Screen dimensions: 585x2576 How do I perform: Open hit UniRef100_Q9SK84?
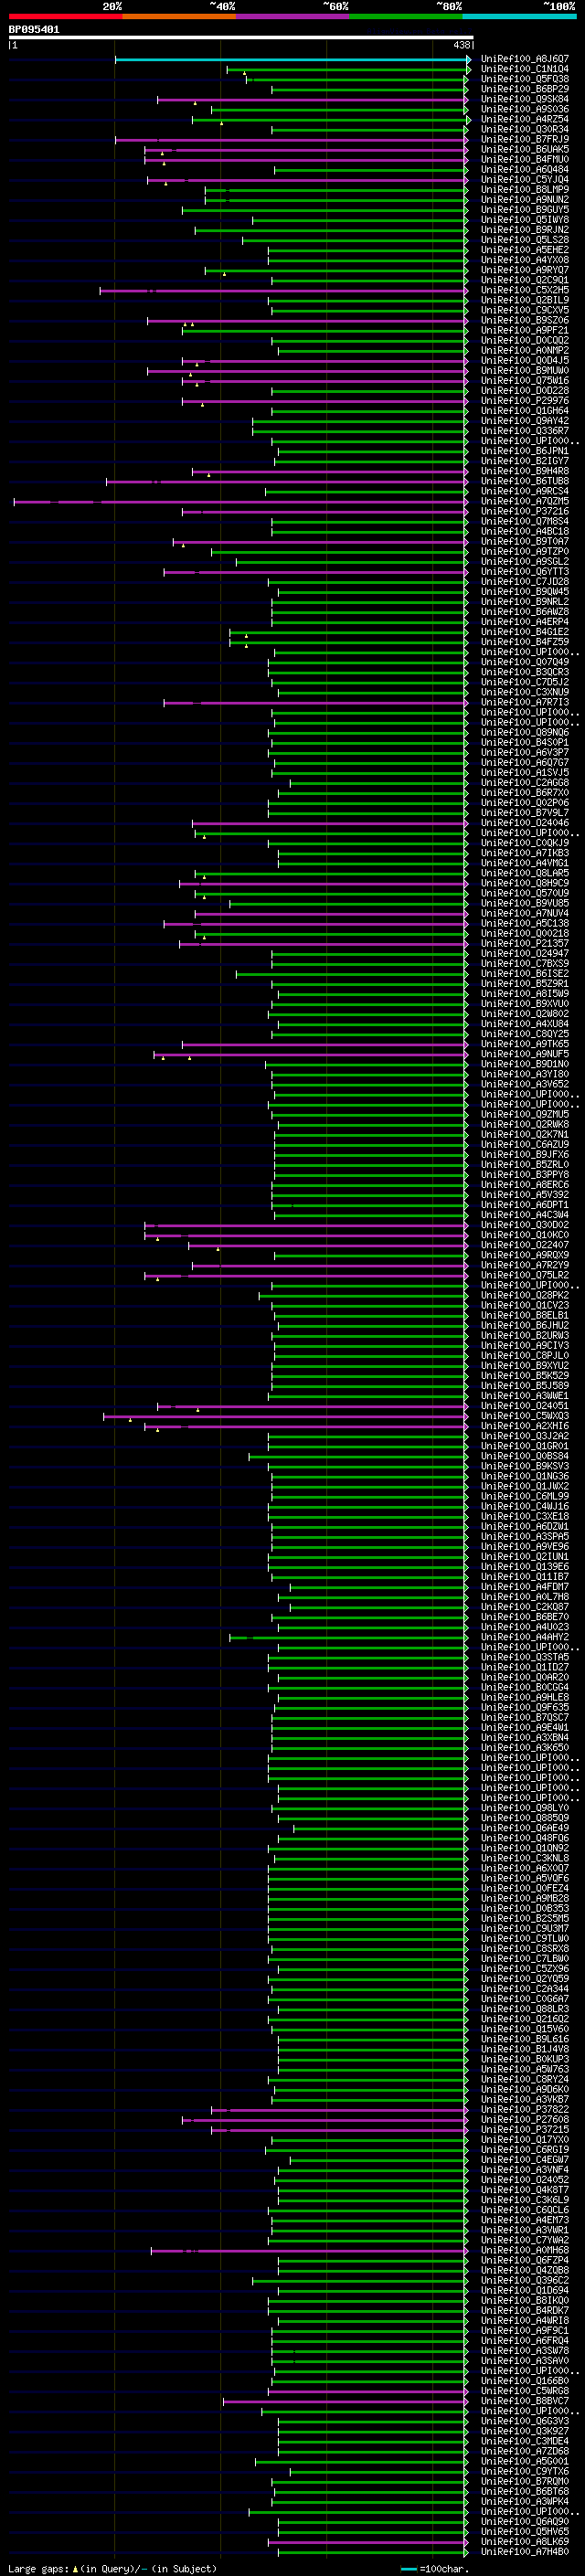tap(525, 99)
